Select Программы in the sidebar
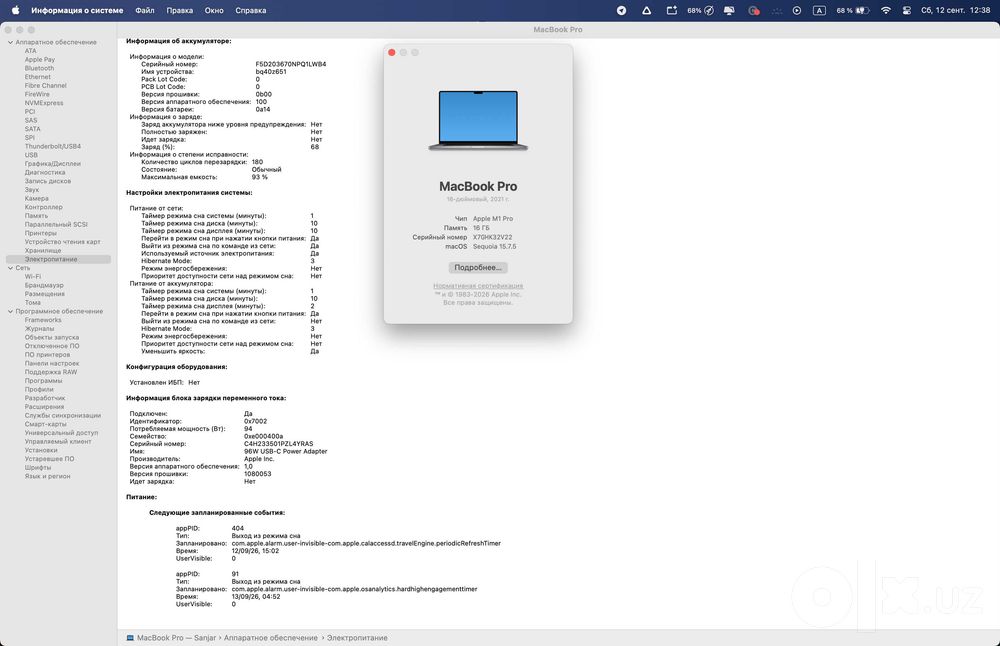1000x646 pixels. pos(43,381)
